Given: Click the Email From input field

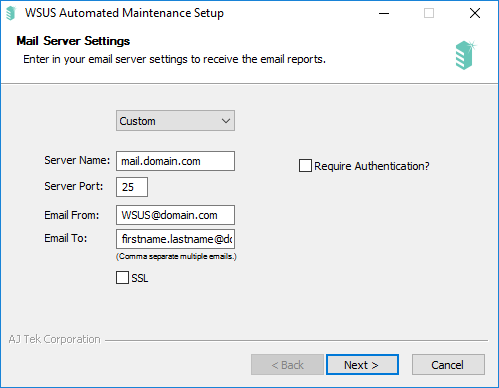Looking at the screenshot, I should click(x=175, y=215).
